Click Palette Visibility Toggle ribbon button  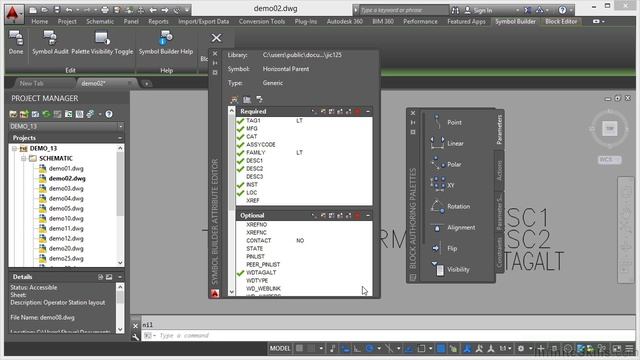coord(102,42)
